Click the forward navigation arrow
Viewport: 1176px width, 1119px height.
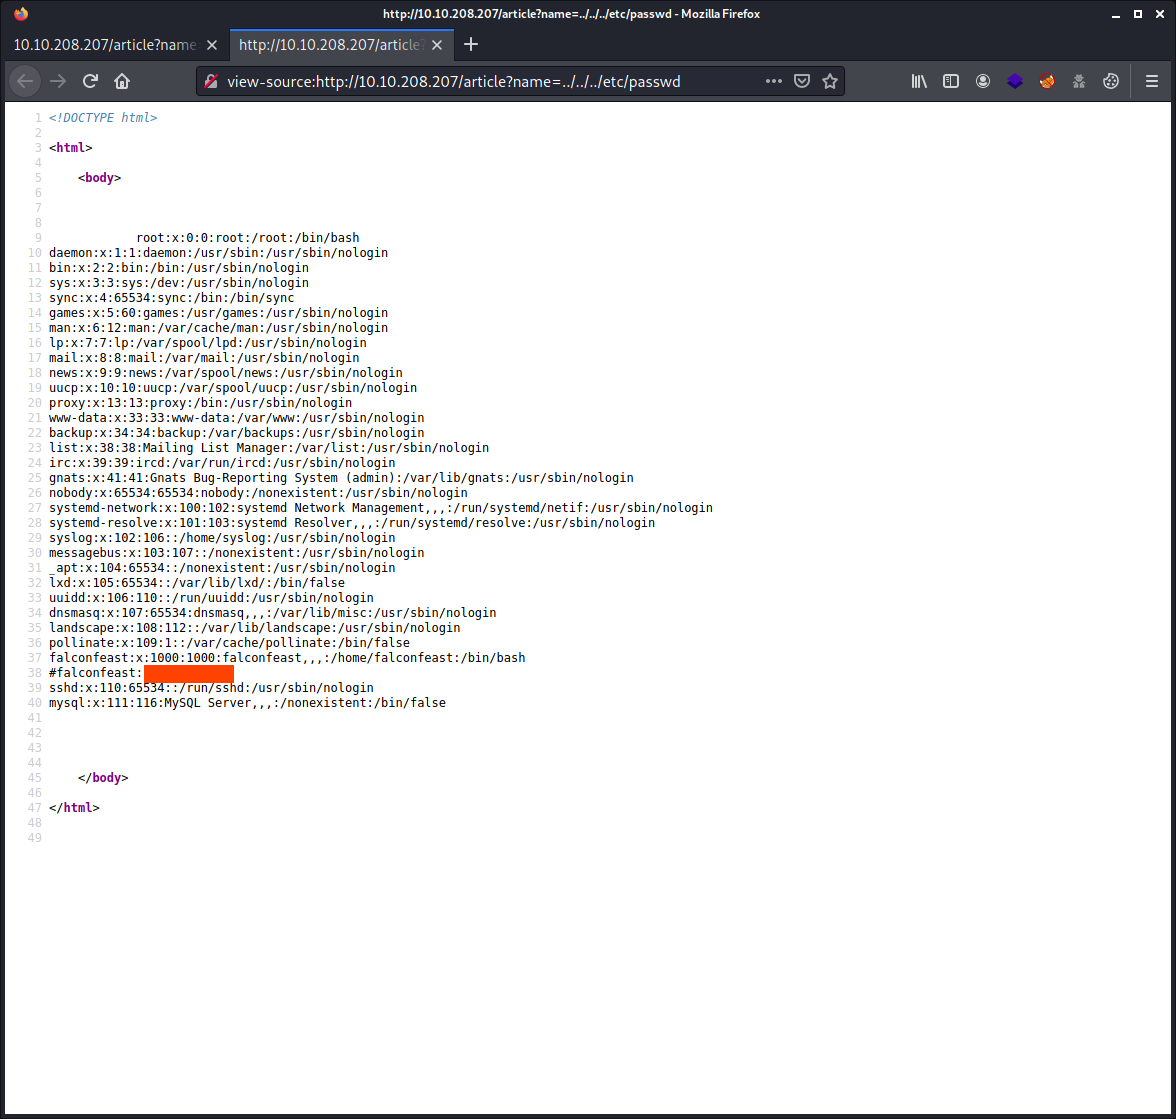58,81
